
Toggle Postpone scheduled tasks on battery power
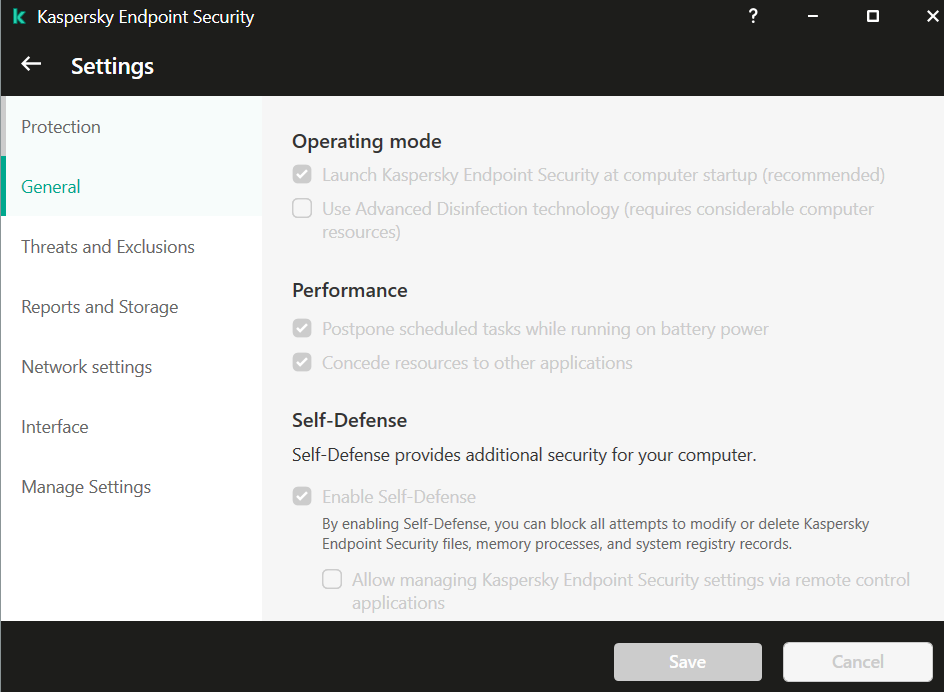302,329
